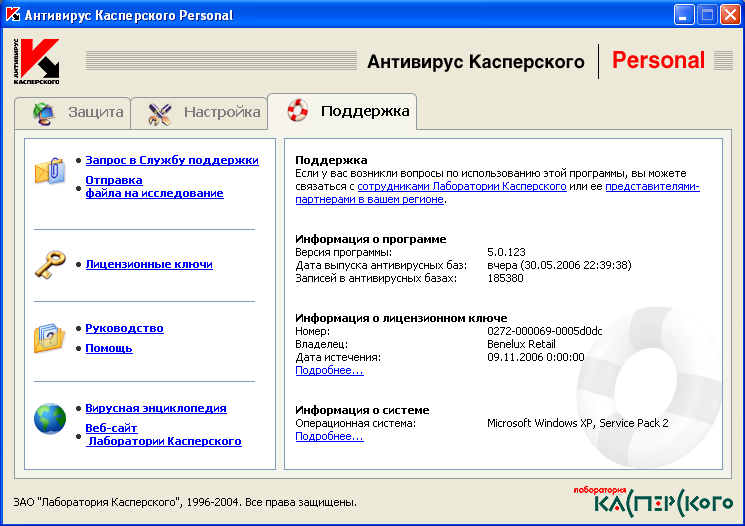Click the envelope with paperclip icon

pos(49,171)
